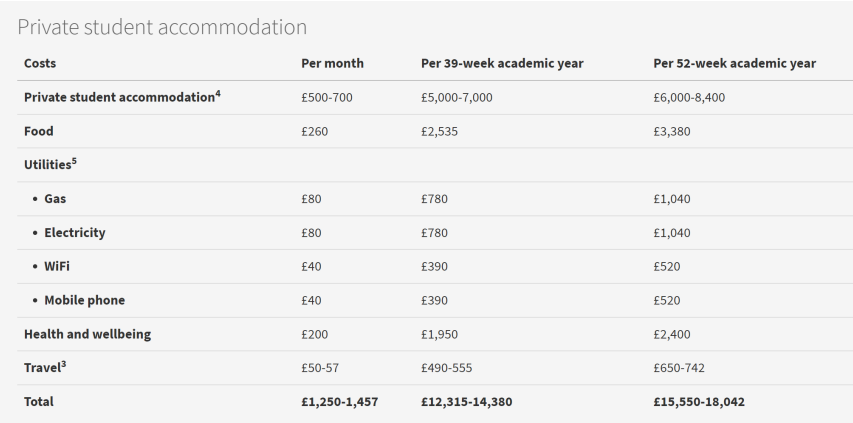This screenshot has height=423, width=853.
Task: Open footnote 5 next to Utilities
Action: click(74, 161)
